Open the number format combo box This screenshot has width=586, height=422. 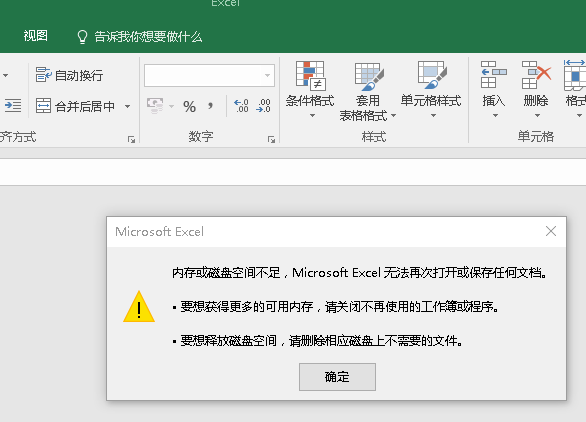(x=209, y=76)
